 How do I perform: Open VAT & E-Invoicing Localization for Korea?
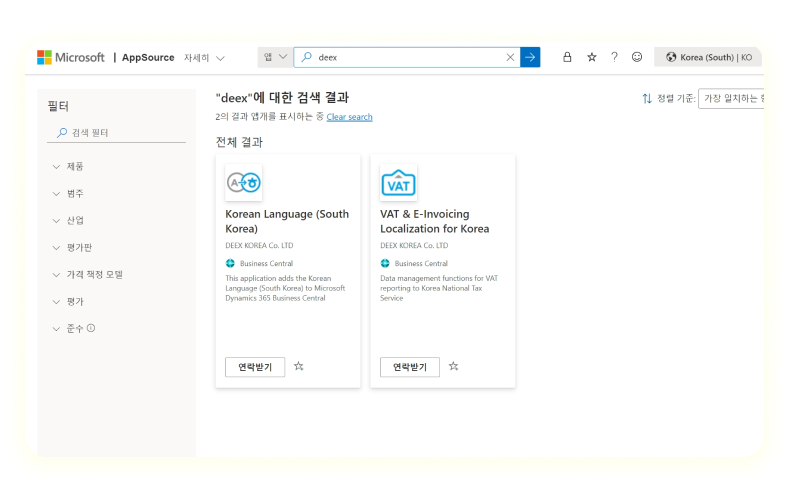434,221
